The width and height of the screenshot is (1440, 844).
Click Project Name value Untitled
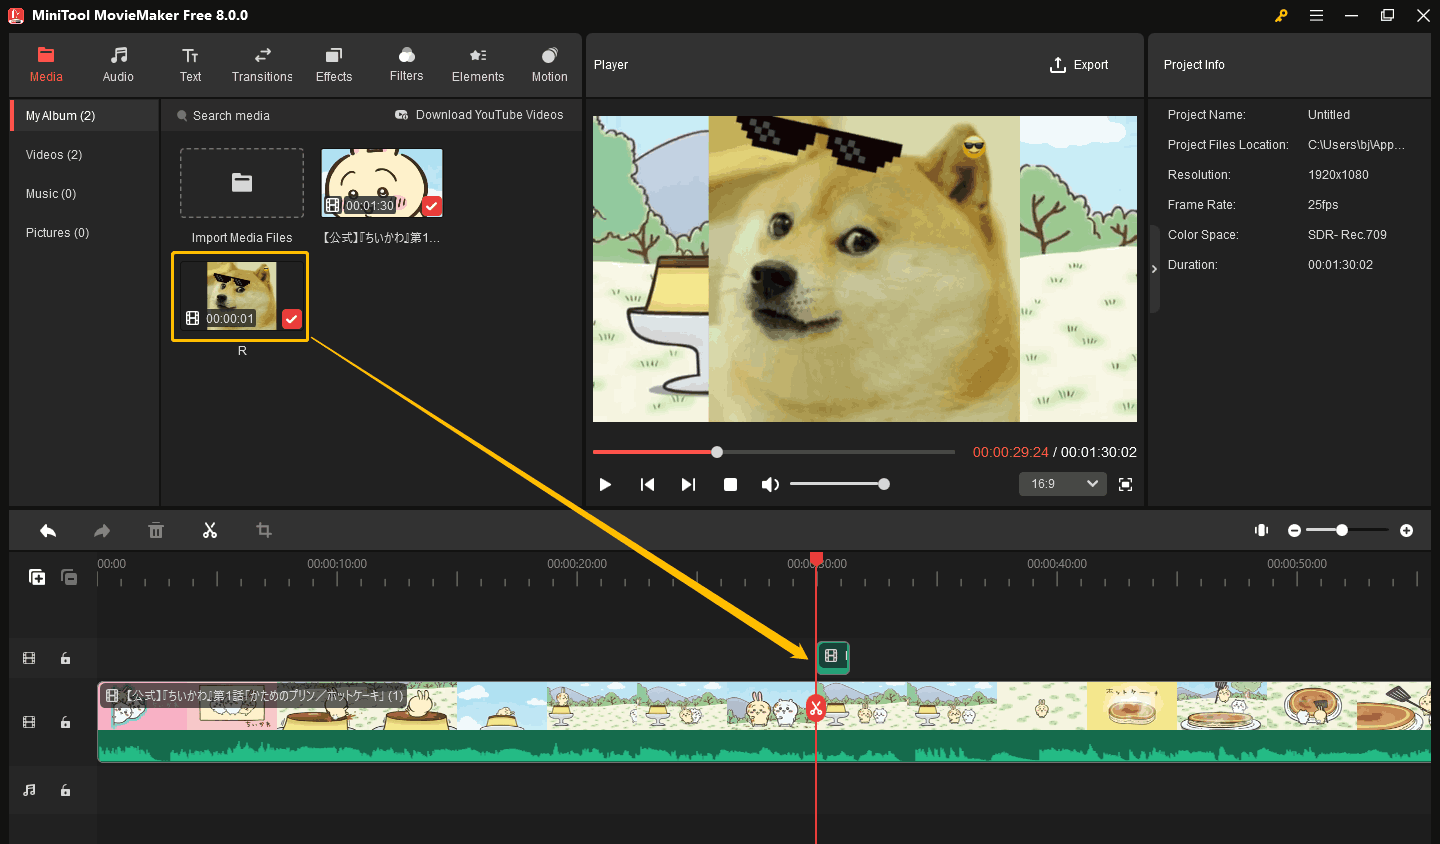pyautogui.click(x=1329, y=115)
